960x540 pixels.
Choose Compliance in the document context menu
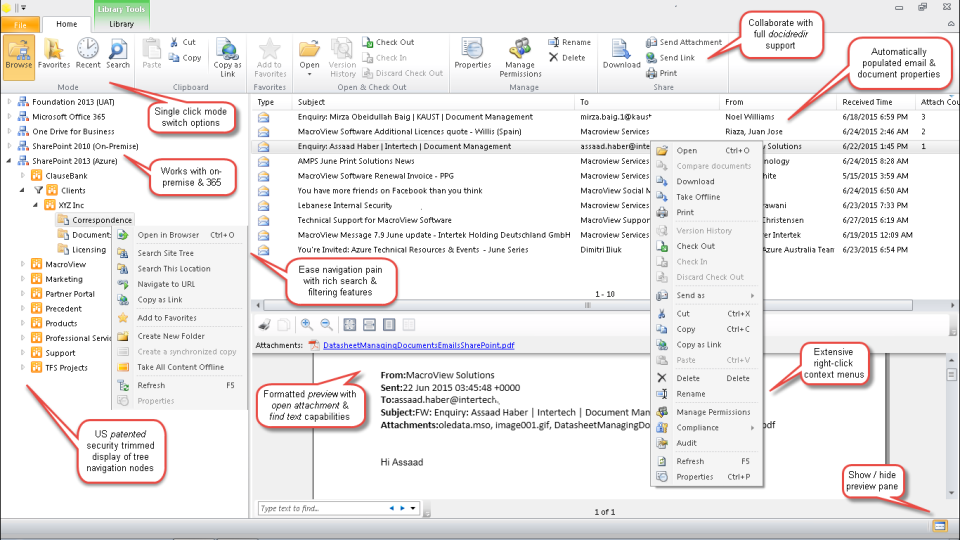pos(707,427)
